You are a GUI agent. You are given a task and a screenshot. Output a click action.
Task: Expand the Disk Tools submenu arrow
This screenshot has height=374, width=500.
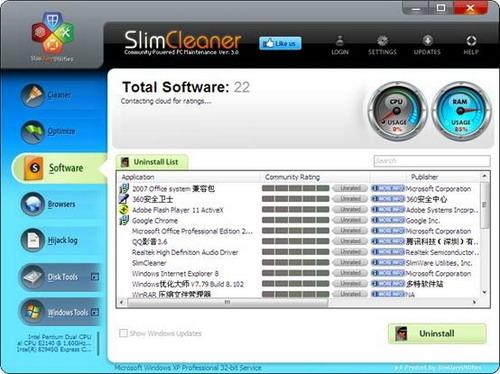point(95,276)
